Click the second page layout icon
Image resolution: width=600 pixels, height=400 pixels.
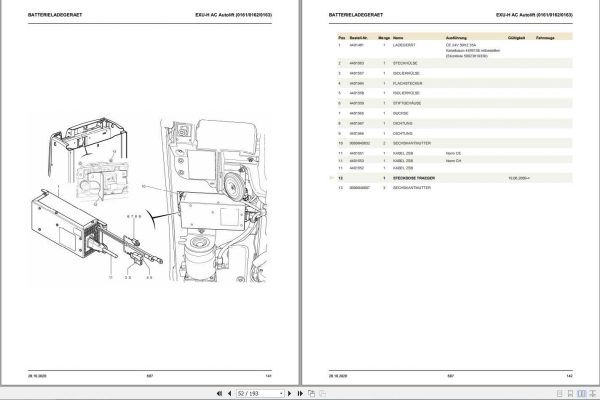(570, 393)
